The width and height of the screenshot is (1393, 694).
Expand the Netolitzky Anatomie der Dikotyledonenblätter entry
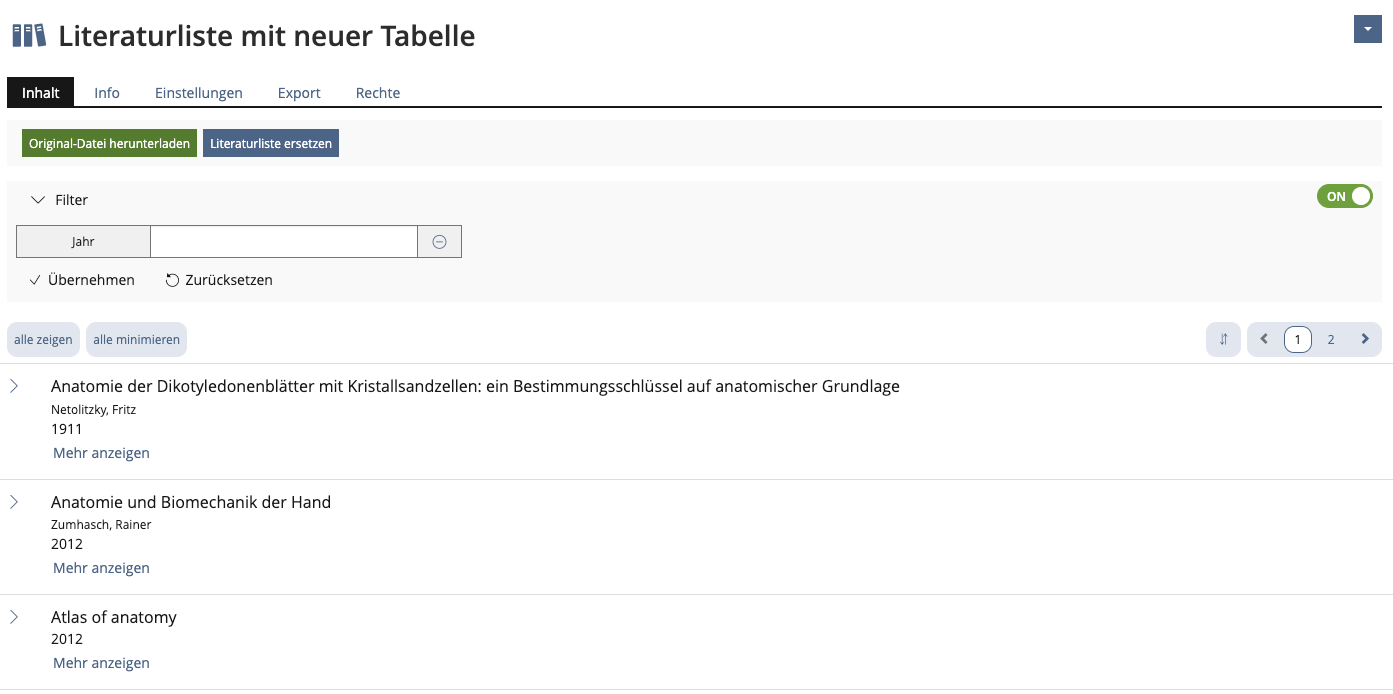pyautogui.click(x=14, y=386)
